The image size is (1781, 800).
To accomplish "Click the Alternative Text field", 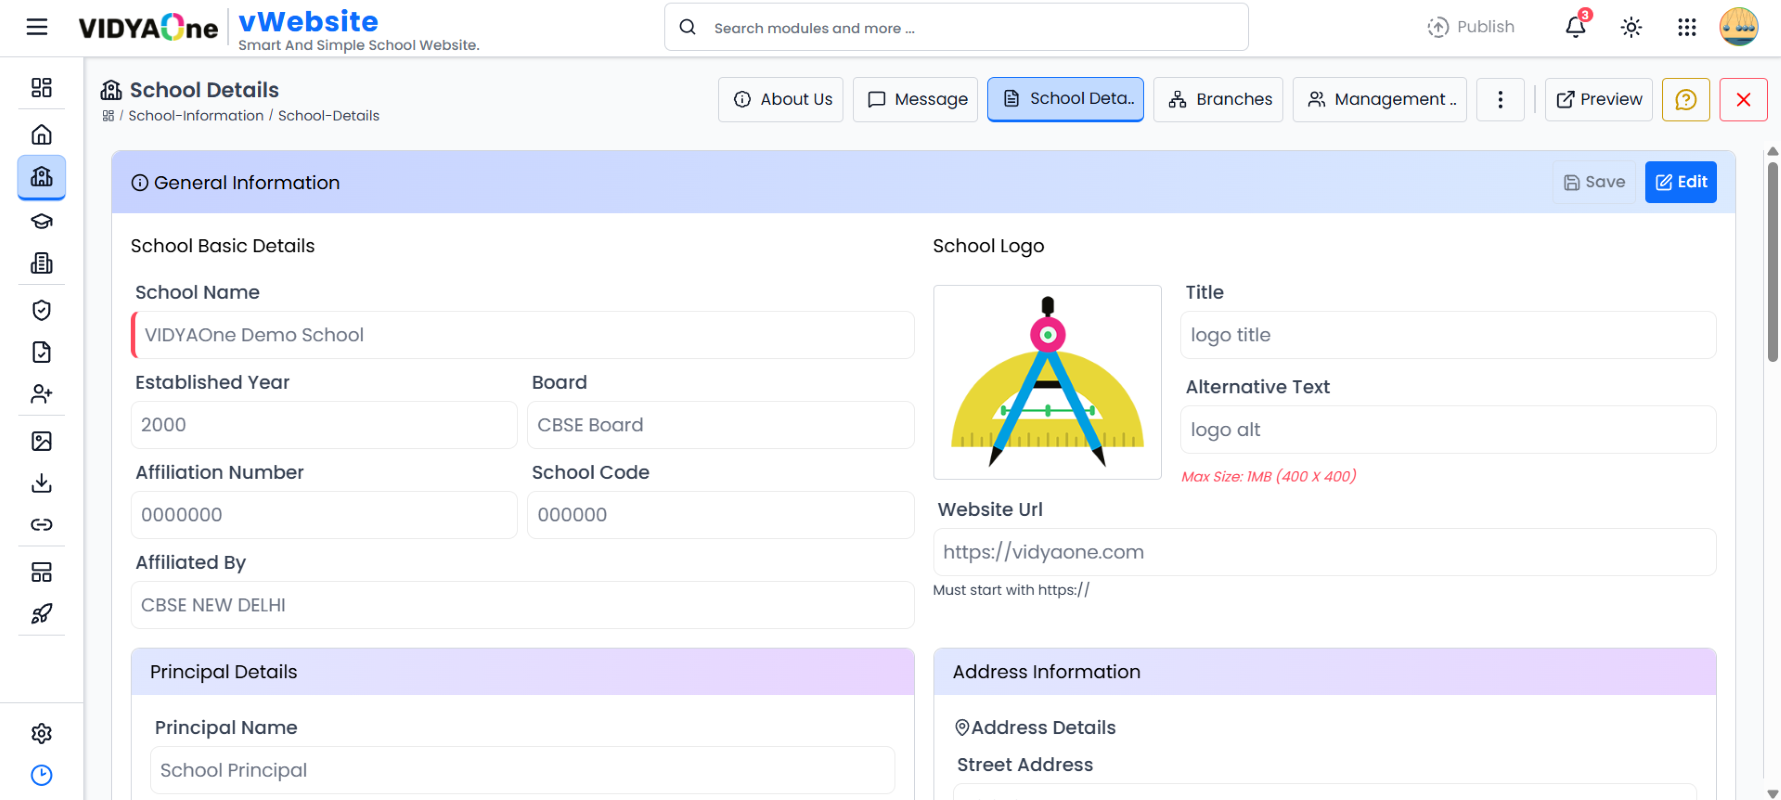I will coord(1448,429).
